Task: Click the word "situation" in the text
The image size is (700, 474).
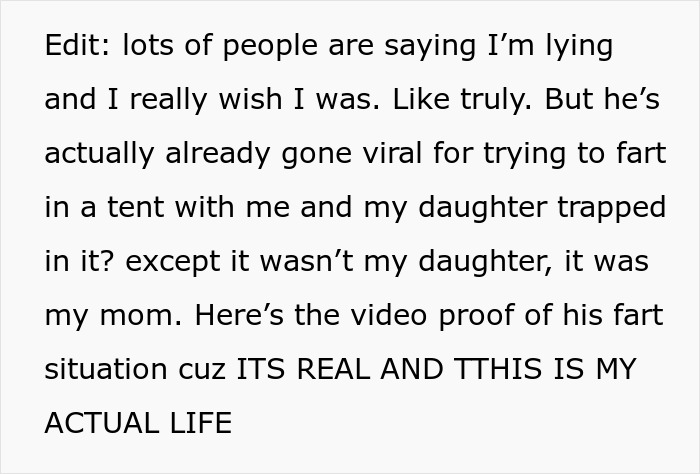Action: (104, 370)
